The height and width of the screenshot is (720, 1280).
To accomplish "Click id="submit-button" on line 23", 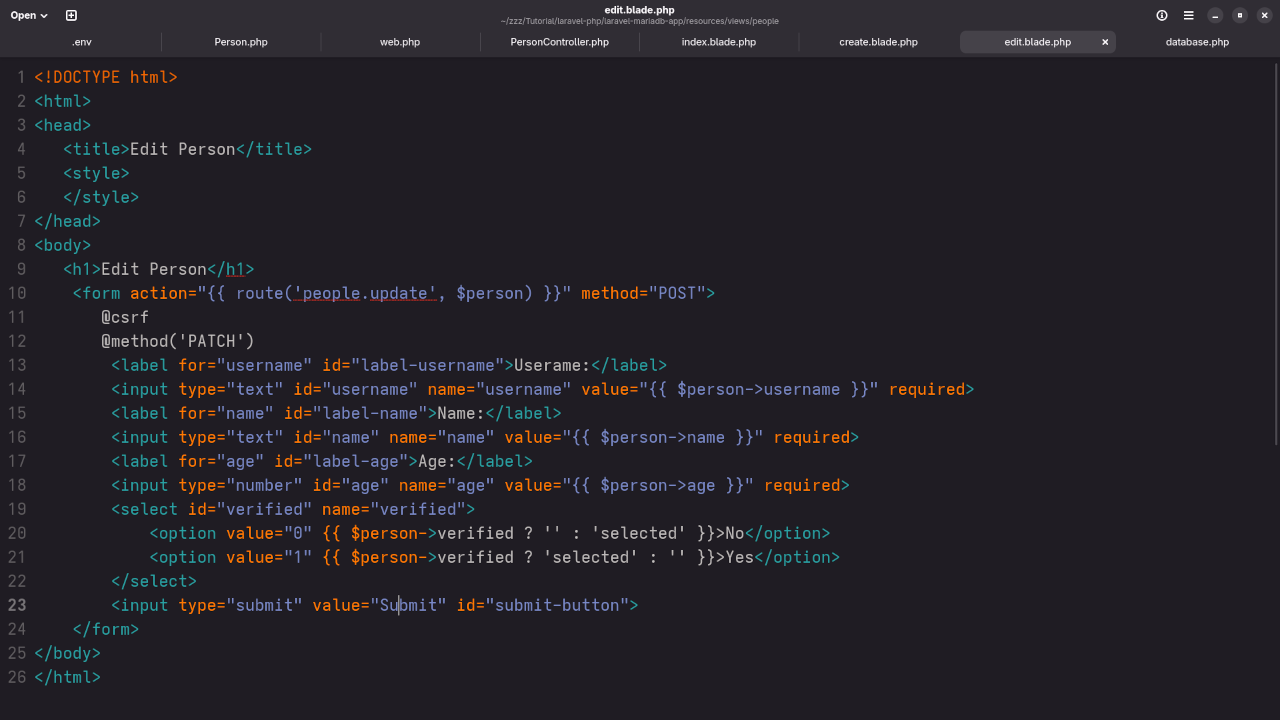I will pos(543,605).
